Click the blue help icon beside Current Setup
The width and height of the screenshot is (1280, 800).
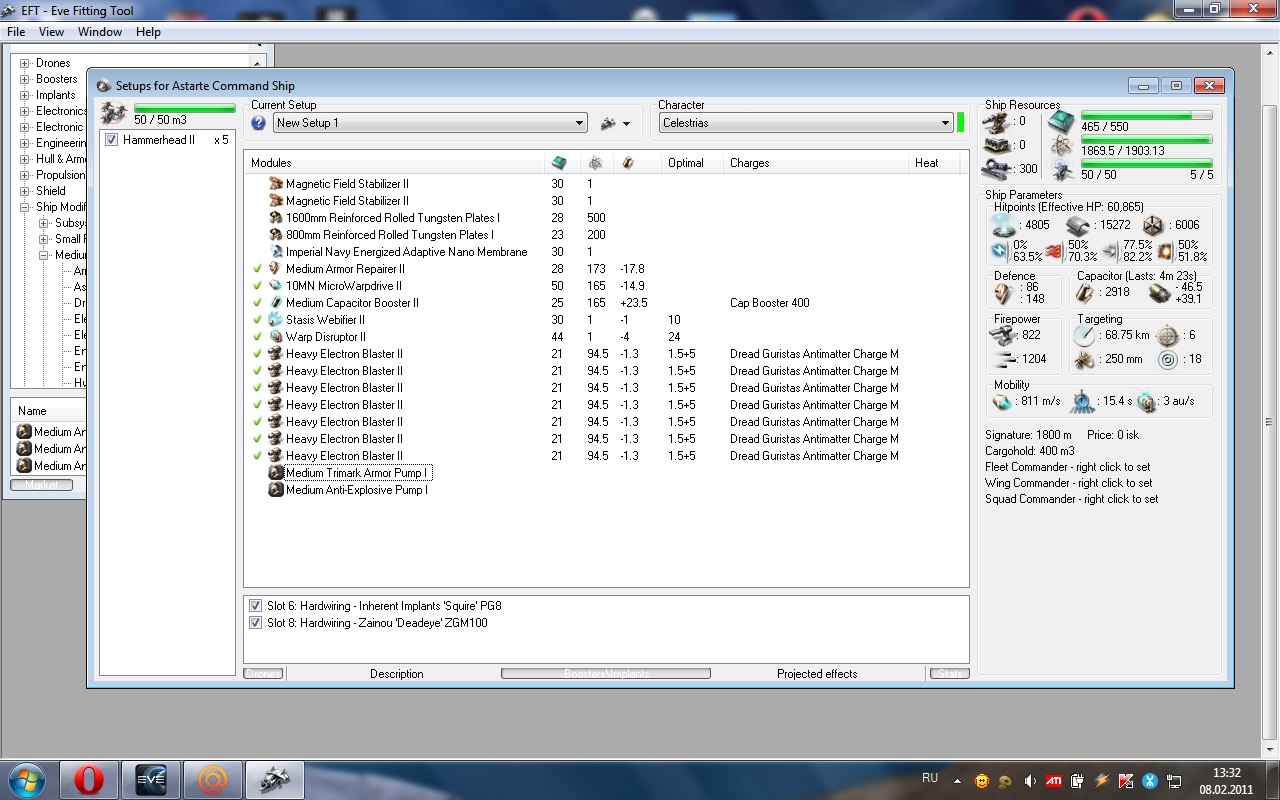[258, 123]
